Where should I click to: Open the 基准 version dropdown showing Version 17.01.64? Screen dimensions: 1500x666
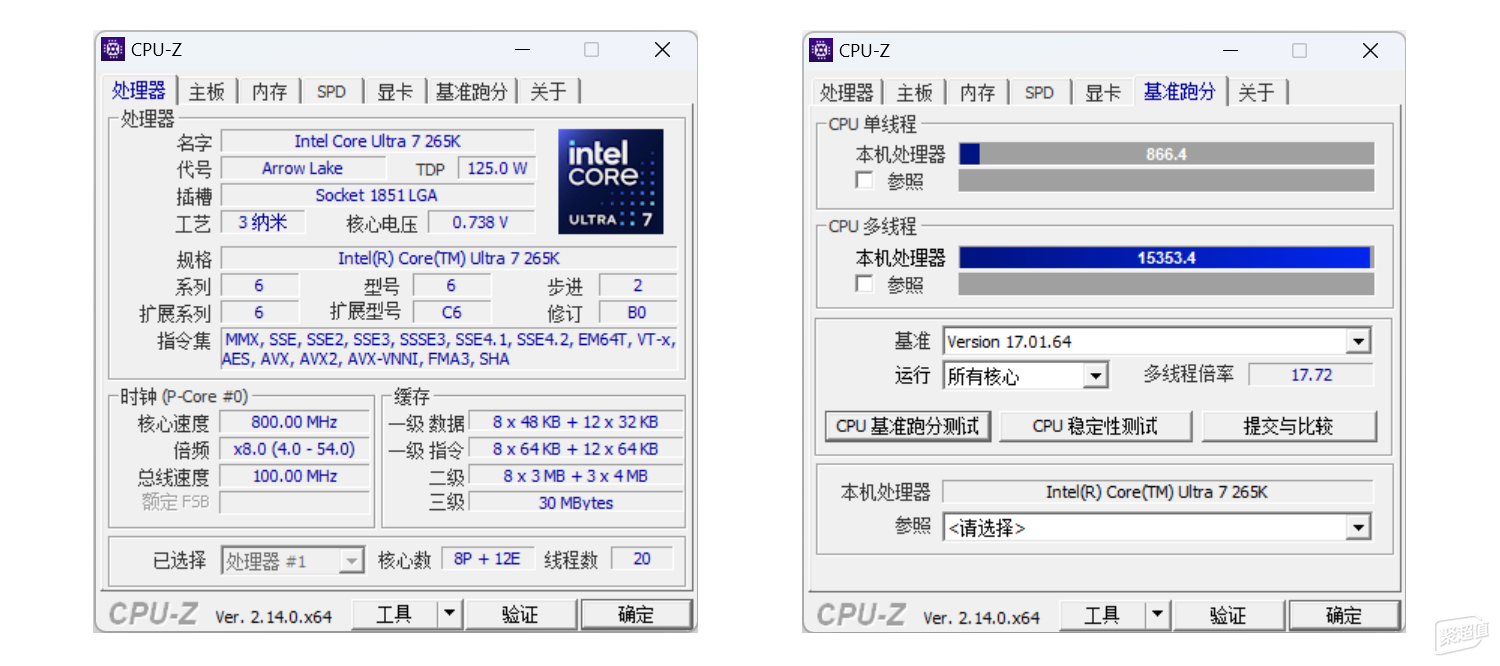pyautogui.click(x=1156, y=341)
